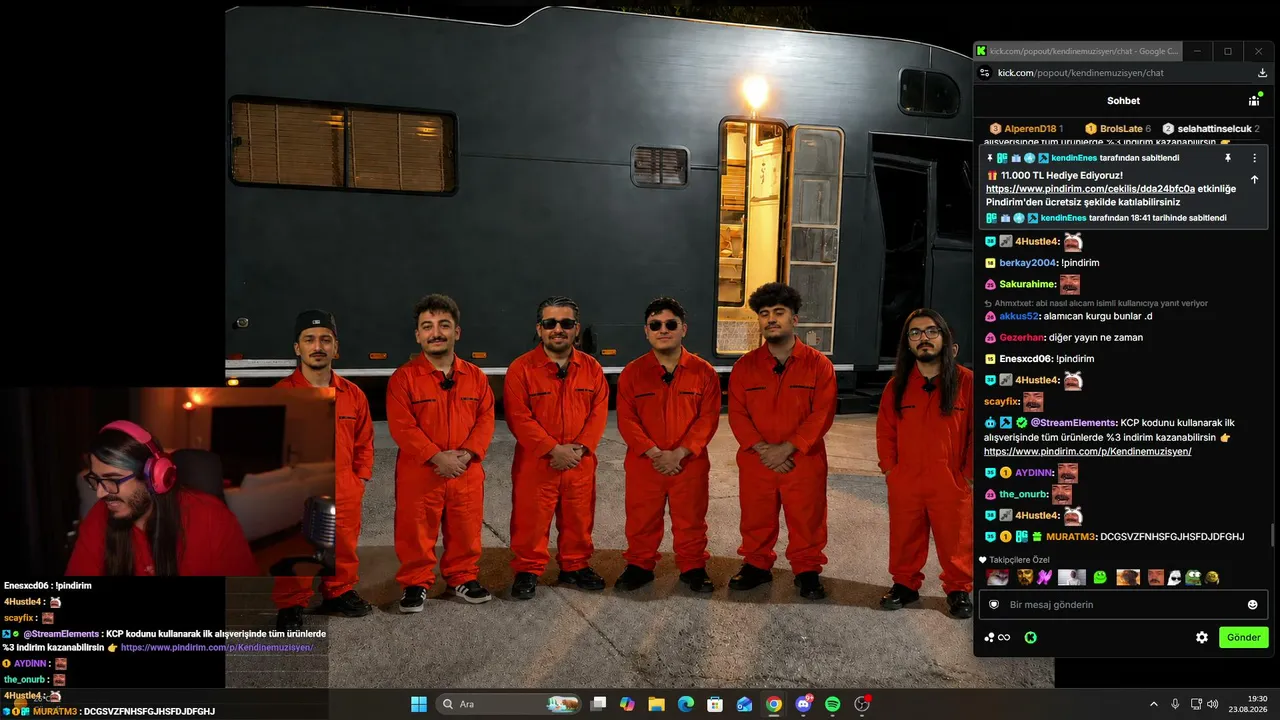Click BroIsLate in the top gifters row
Screen dimensions: 1280x720
click(1121, 129)
